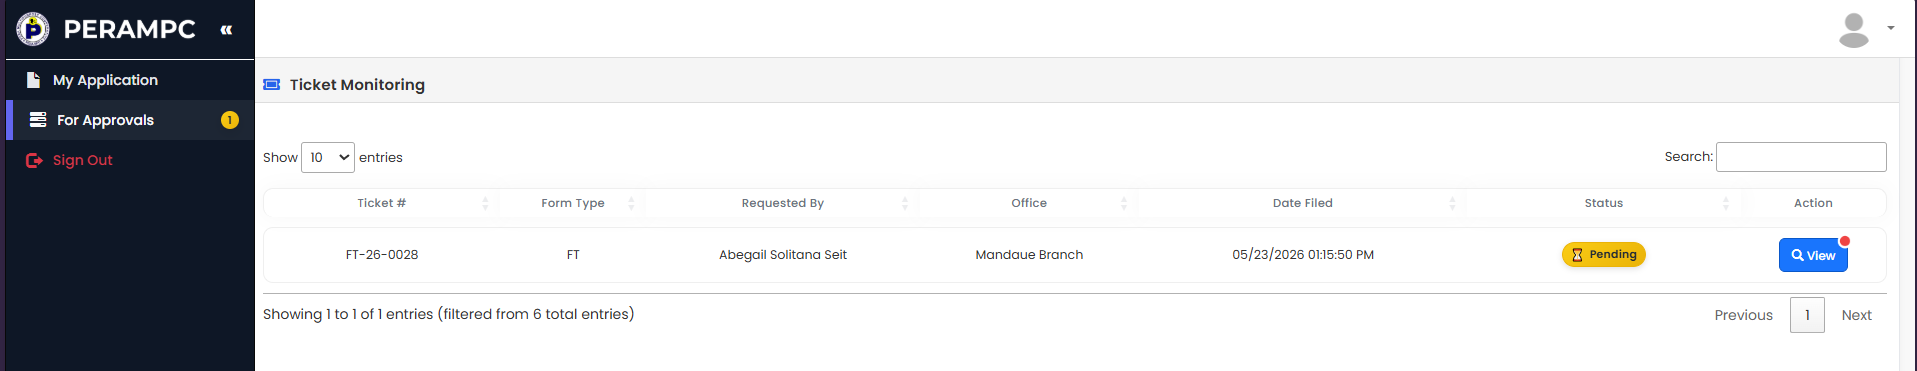Click the user avatar icon

[1854, 30]
